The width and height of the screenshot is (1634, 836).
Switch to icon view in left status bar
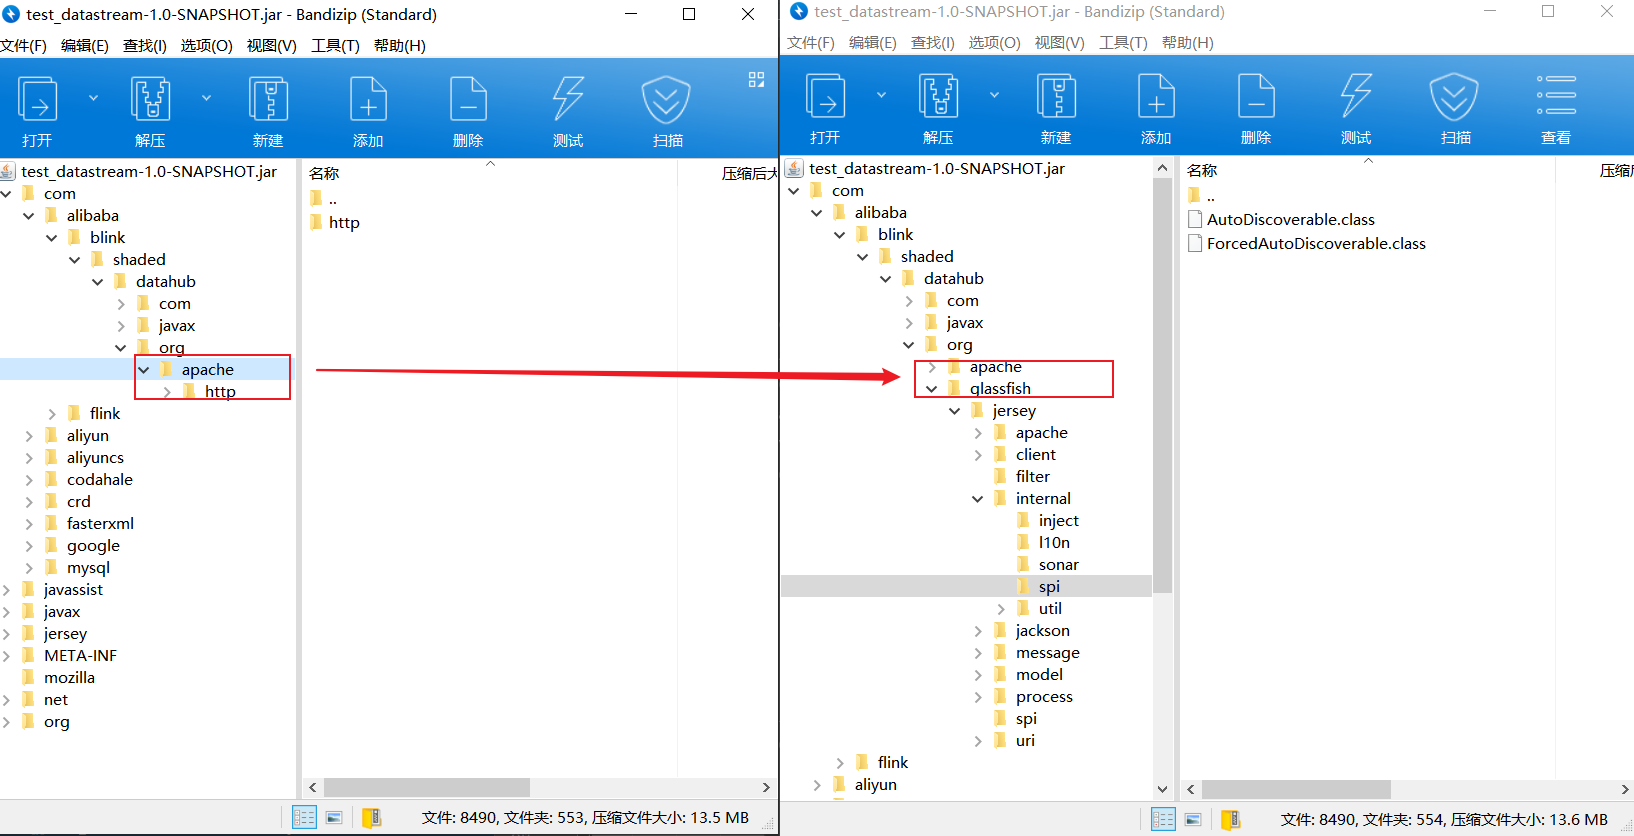[334, 818]
